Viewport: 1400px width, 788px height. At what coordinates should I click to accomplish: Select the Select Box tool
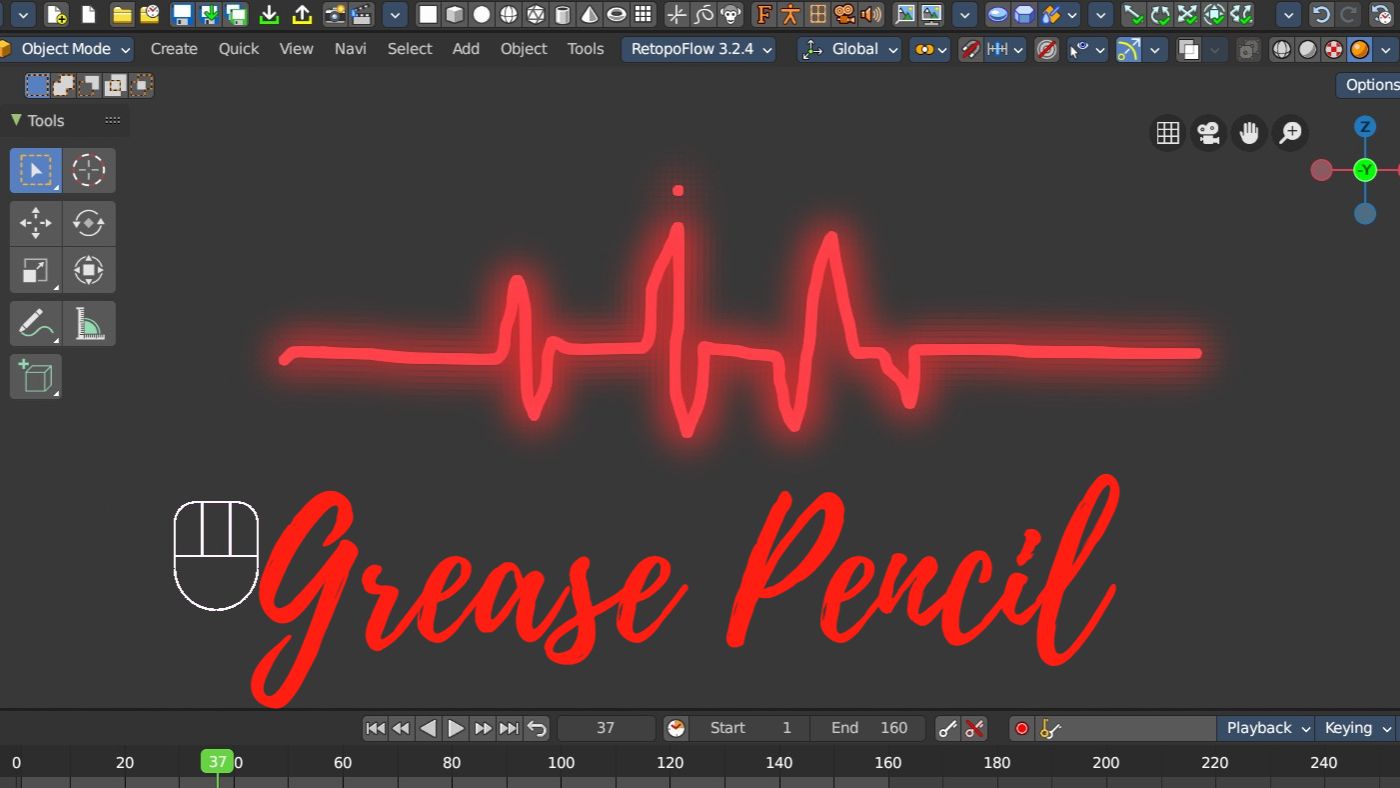coord(36,171)
